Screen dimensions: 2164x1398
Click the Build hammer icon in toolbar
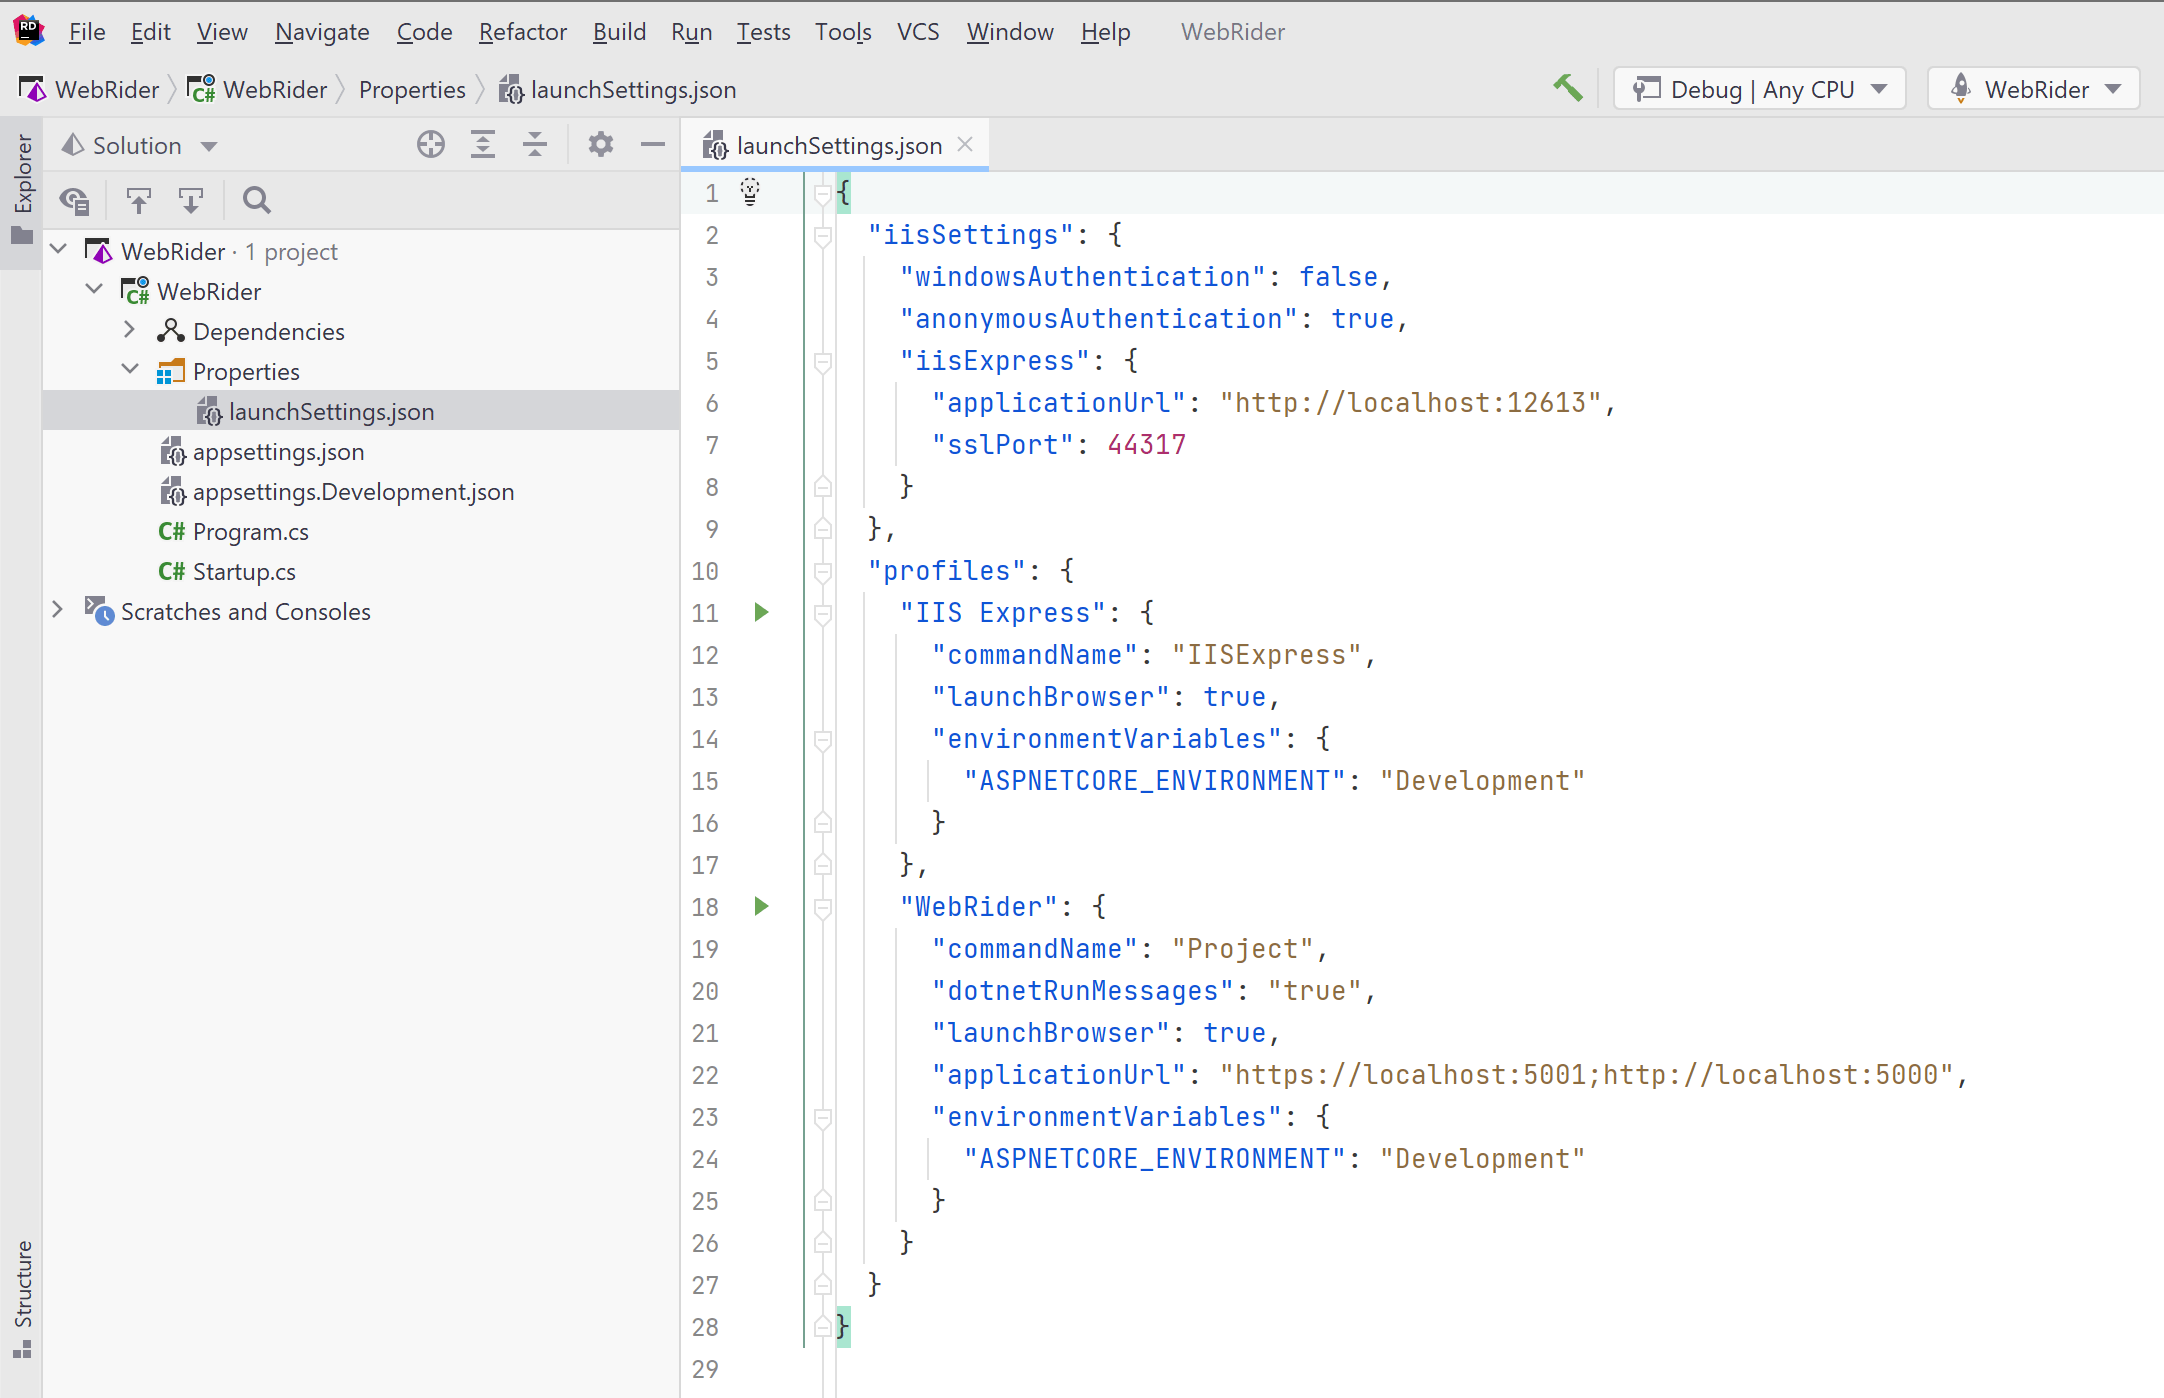coord(1568,88)
